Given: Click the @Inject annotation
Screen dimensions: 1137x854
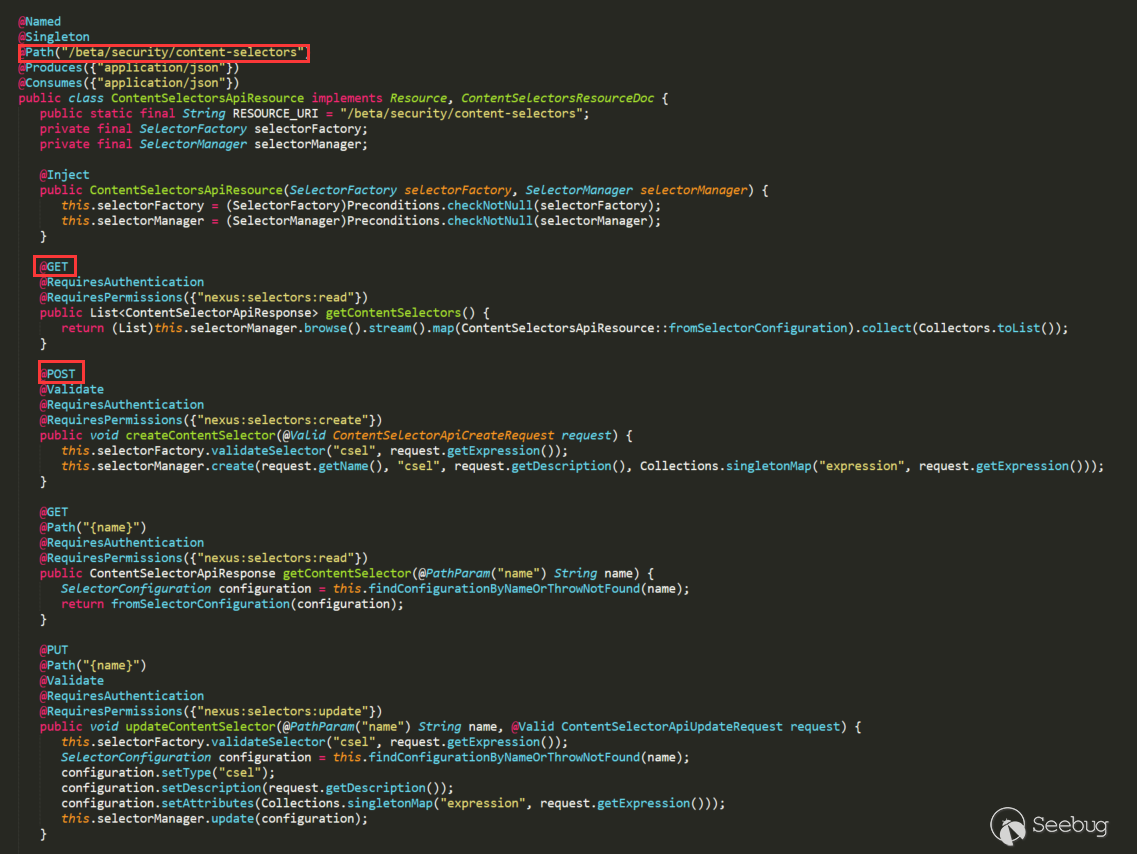Looking at the screenshot, I should (x=65, y=175).
